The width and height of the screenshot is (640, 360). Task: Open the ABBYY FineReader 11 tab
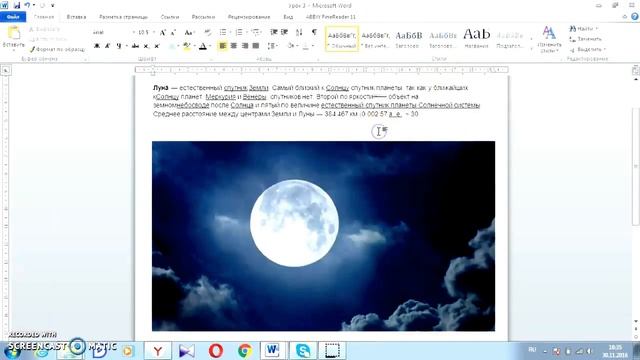[331, 17]
